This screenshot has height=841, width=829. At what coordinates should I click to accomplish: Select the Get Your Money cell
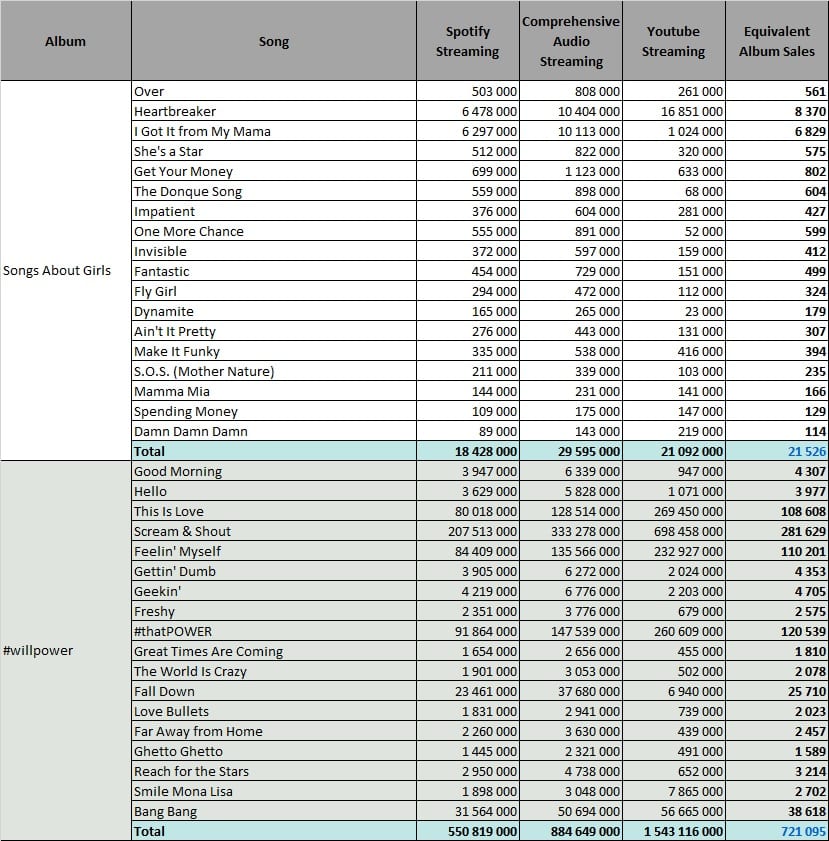[273, 171]
